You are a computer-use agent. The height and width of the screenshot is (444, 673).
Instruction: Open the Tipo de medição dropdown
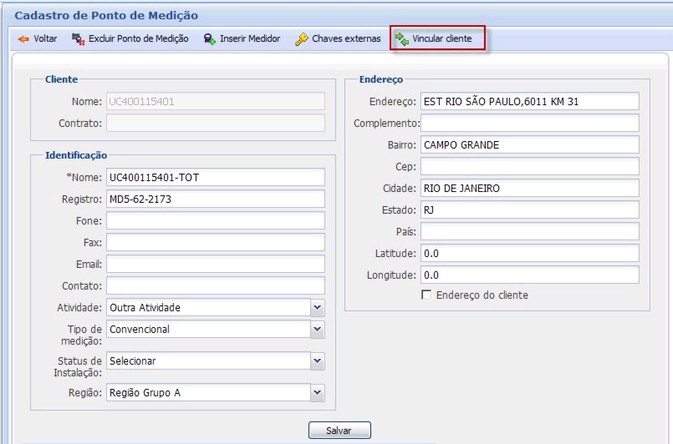pyautogui.click(x=318, y=329)
